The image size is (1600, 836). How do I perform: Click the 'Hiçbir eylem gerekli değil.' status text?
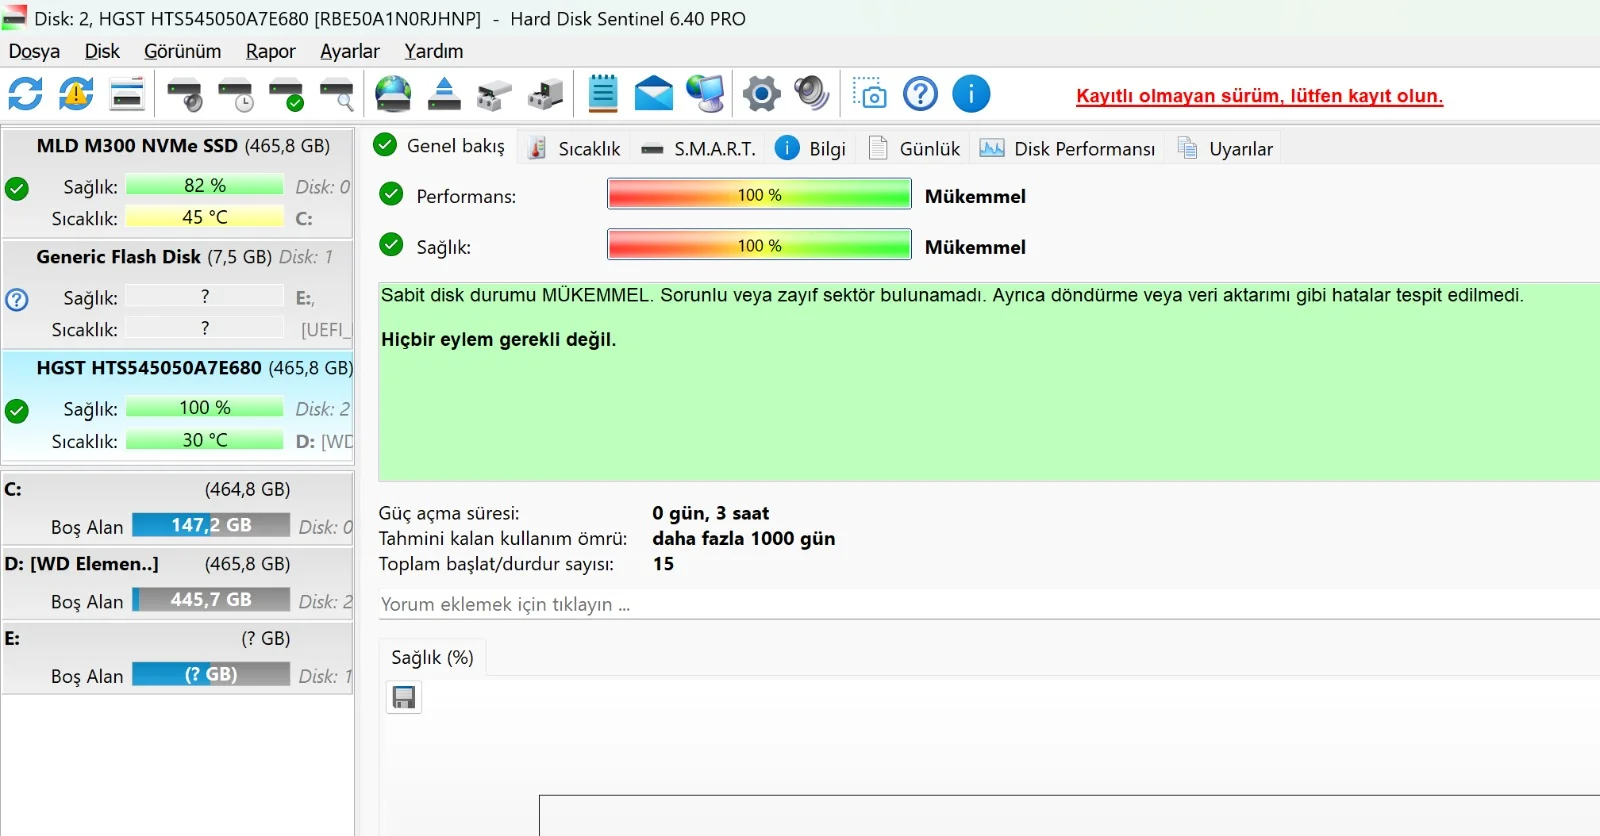498,339
